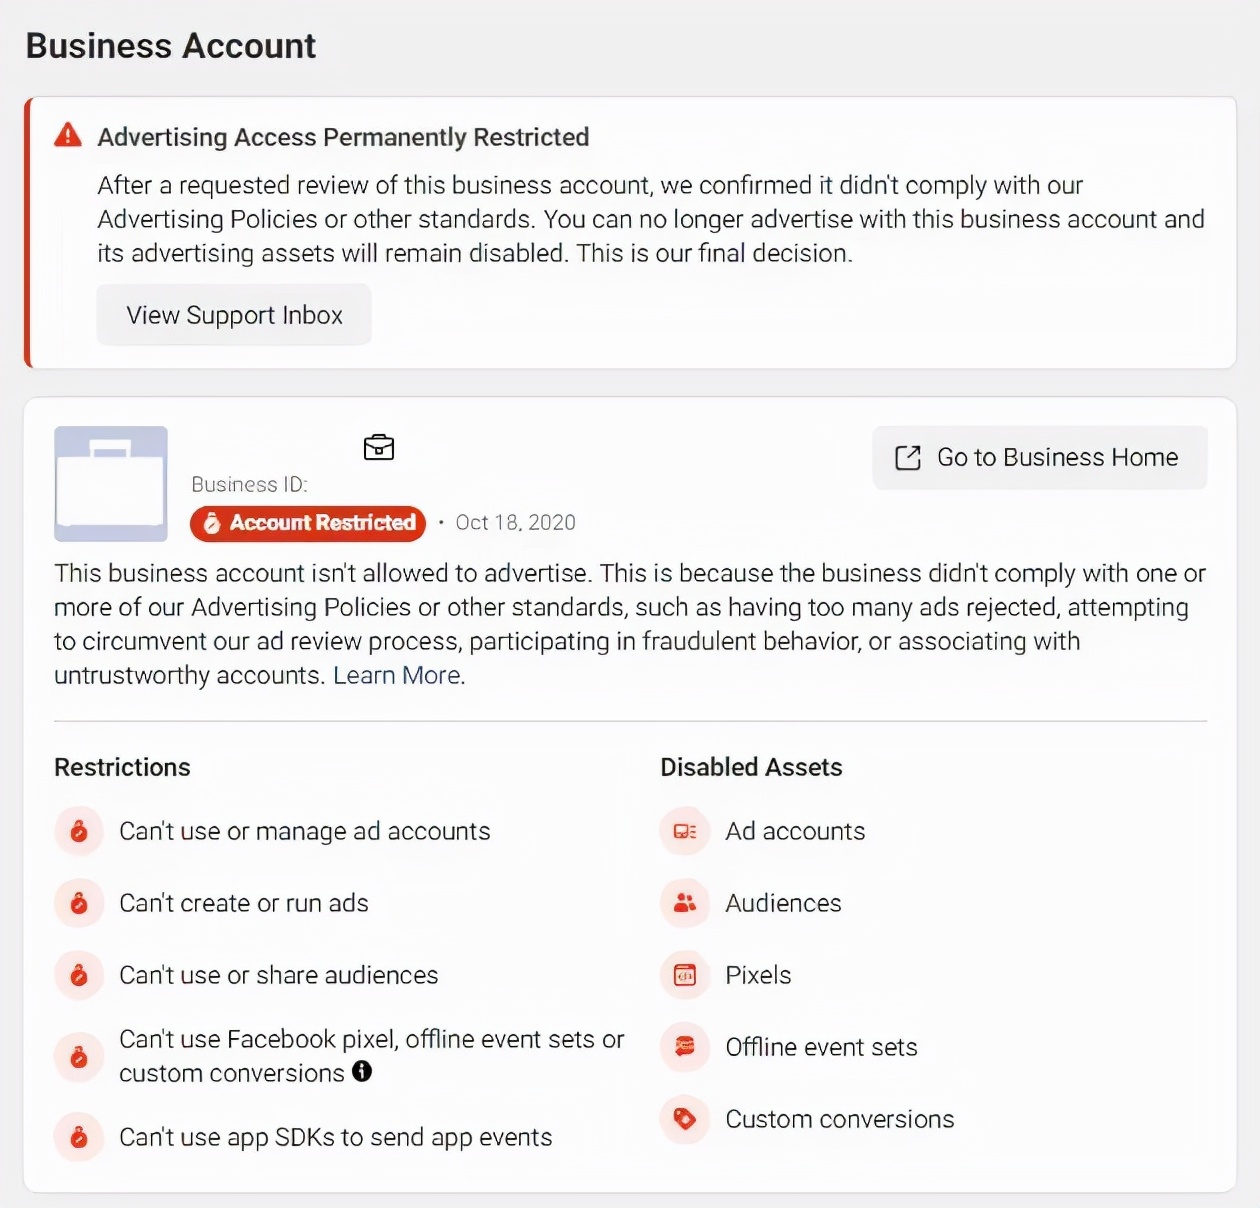Click the Audiences people icon

pos(685,903)
